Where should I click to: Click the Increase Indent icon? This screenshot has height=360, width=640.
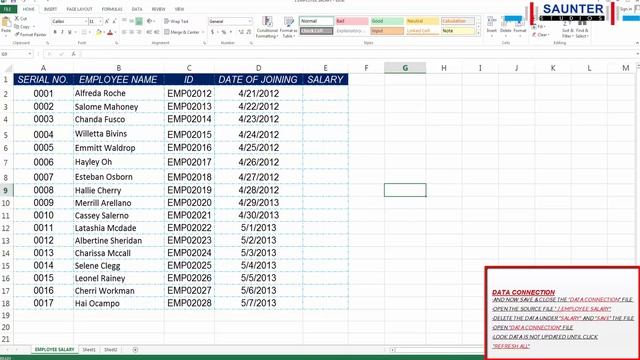(x=157, y=32)
